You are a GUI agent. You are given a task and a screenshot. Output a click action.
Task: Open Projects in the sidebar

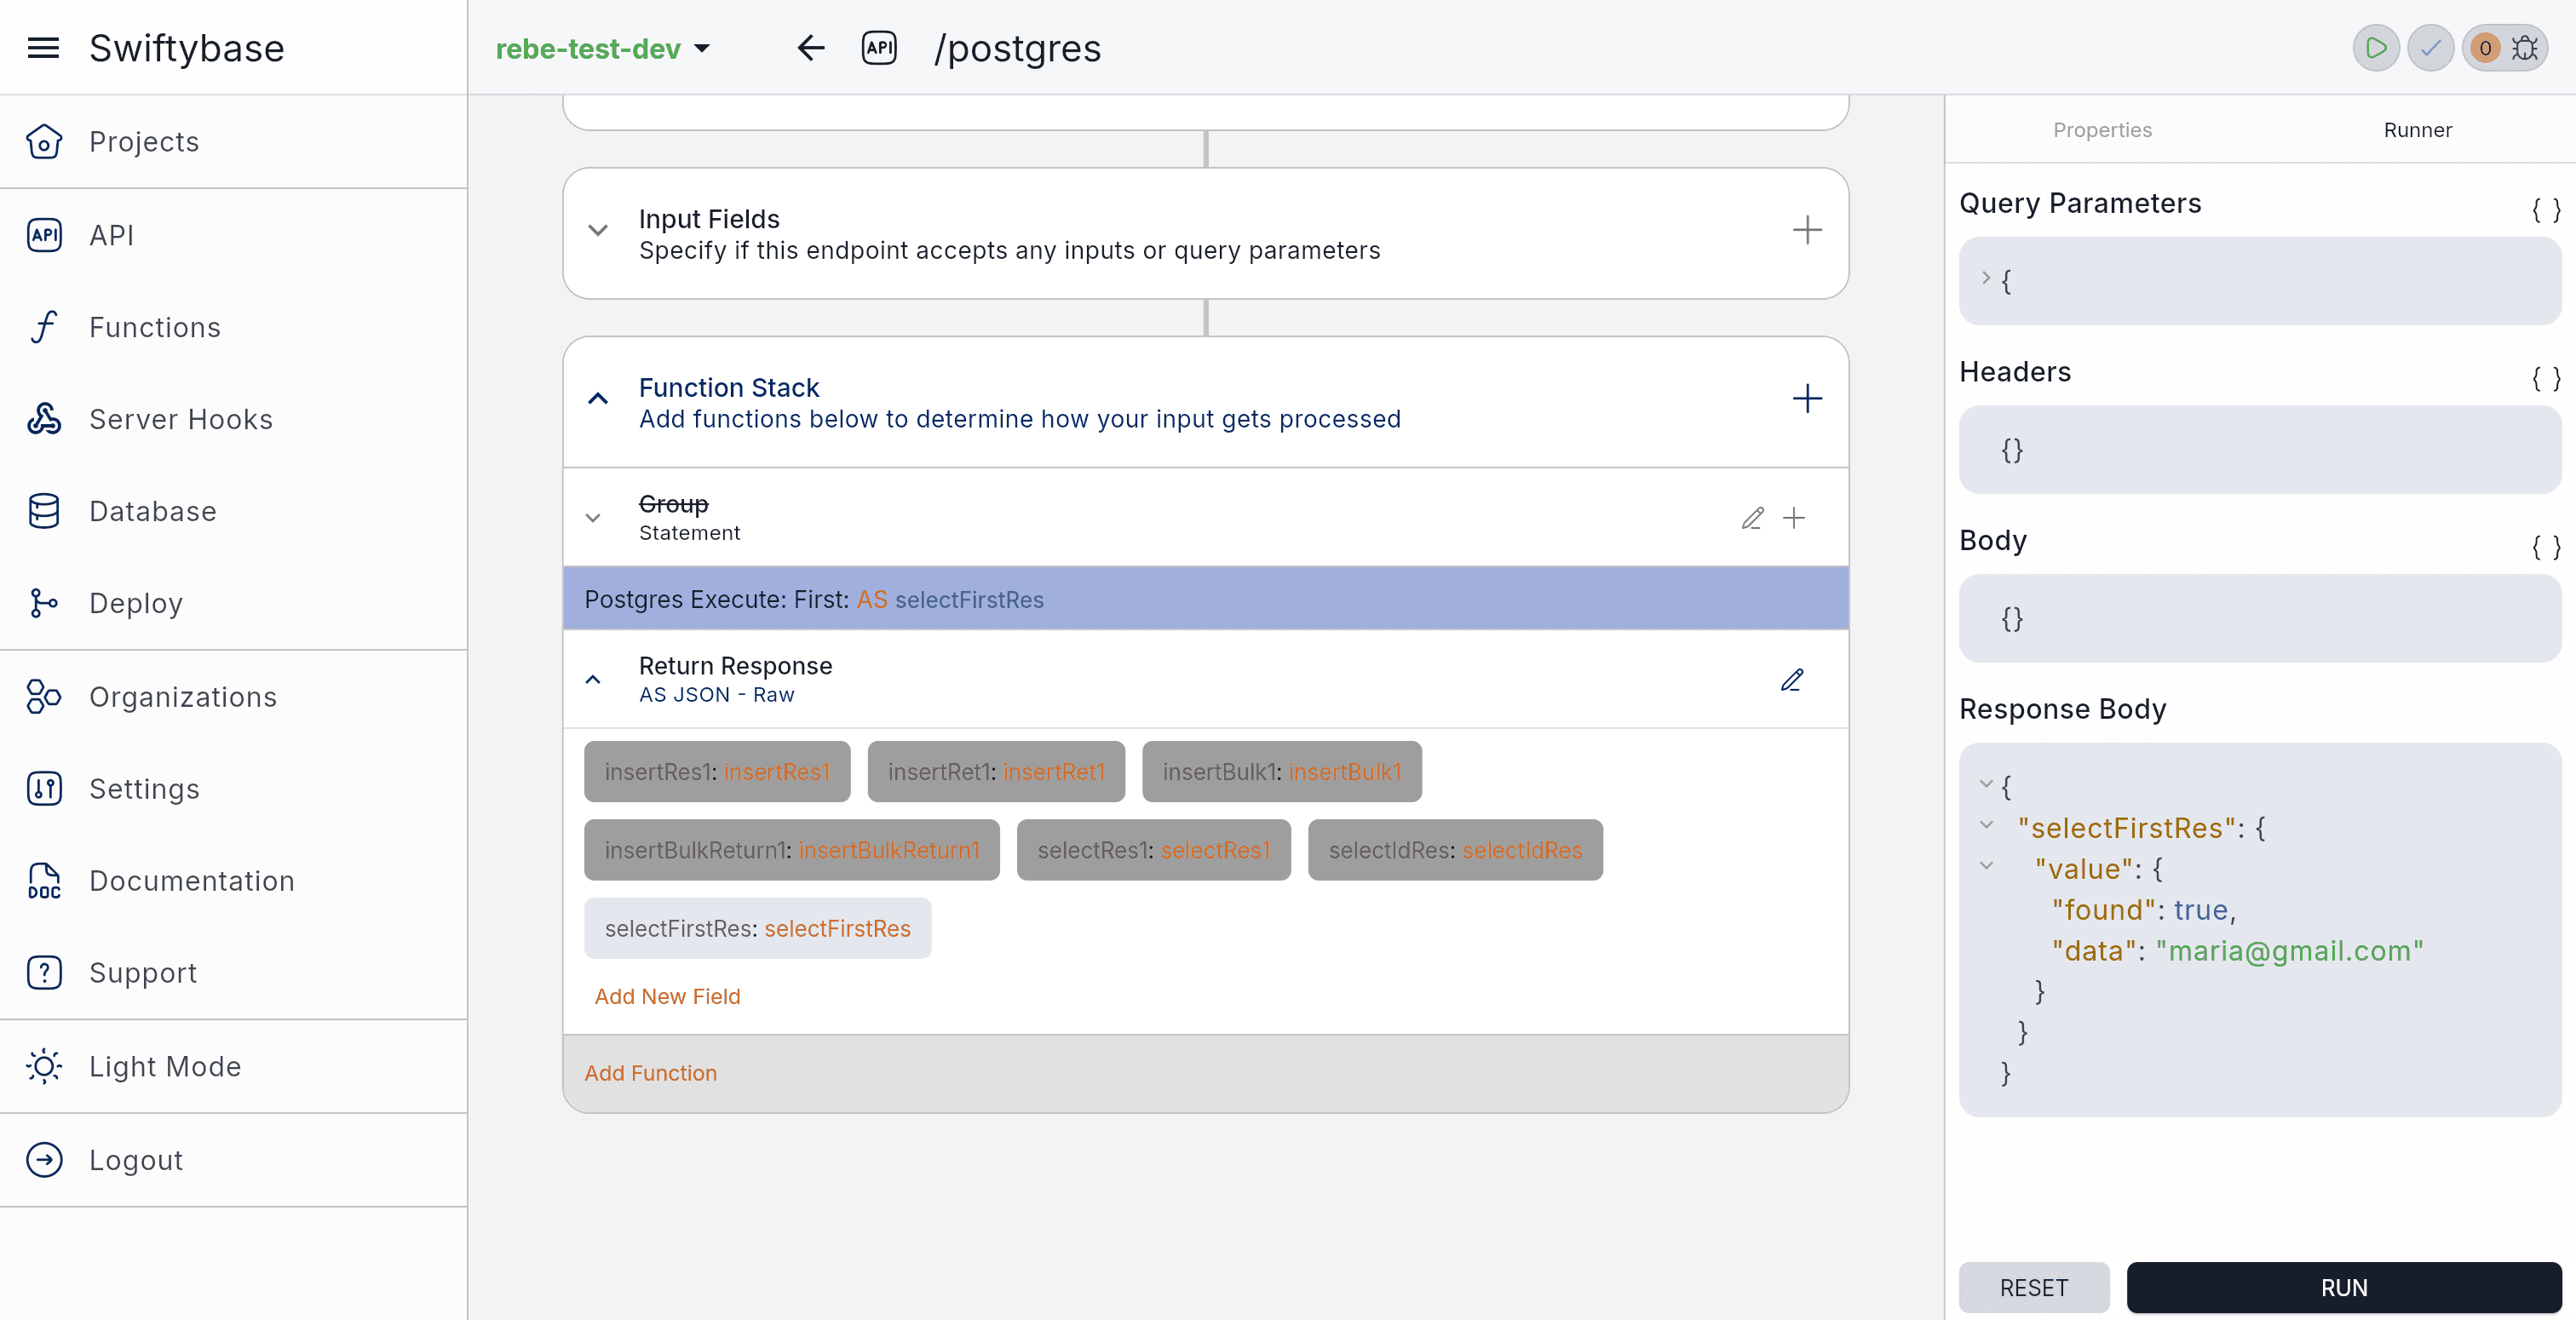point(144,142)
